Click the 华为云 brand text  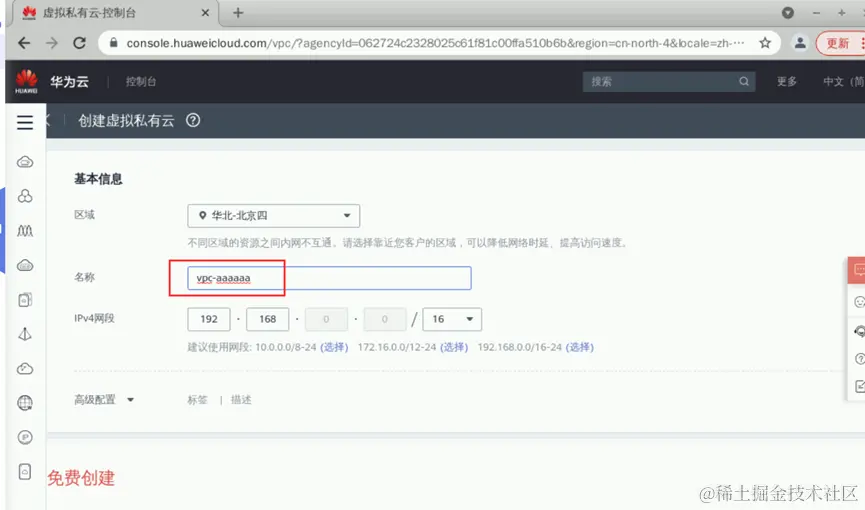click(x=70, y=82)
